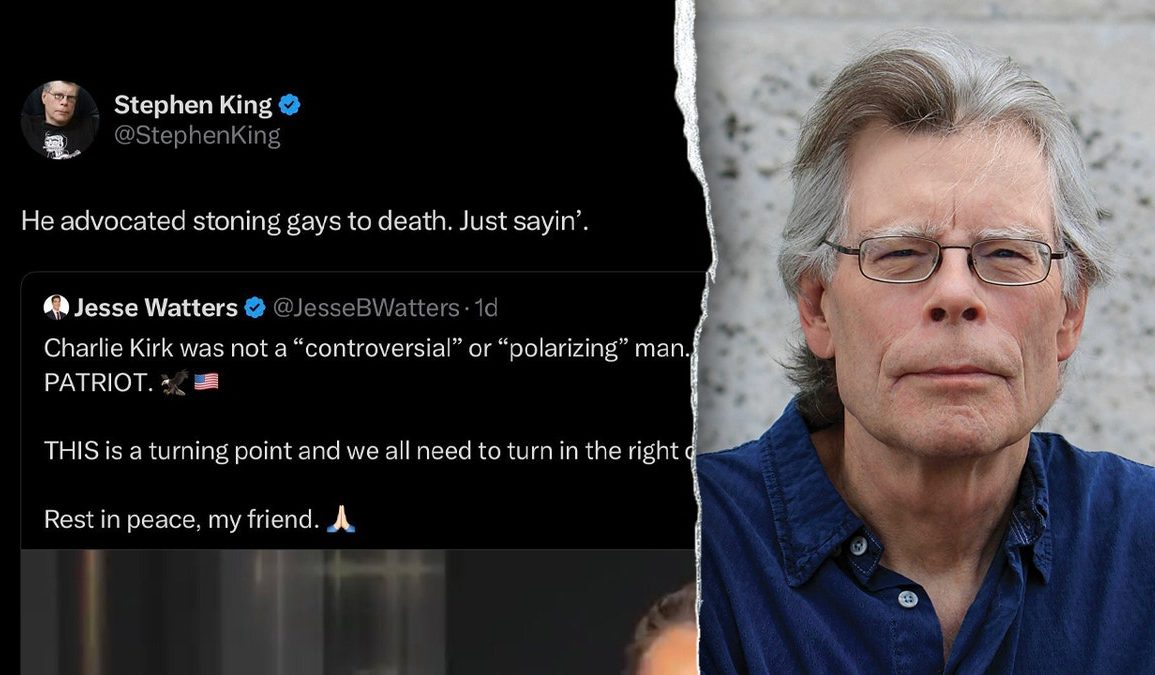Click the verified badge beside Stephen King
The height and width of the screenshot is (675, 1155).
click(x=289, y=105)
